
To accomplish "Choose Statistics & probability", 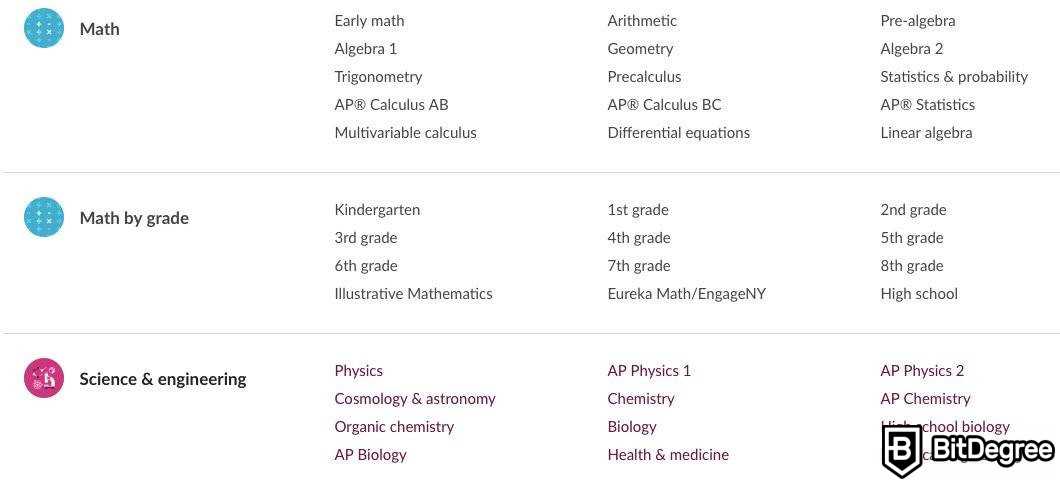I will coord(954,76).
